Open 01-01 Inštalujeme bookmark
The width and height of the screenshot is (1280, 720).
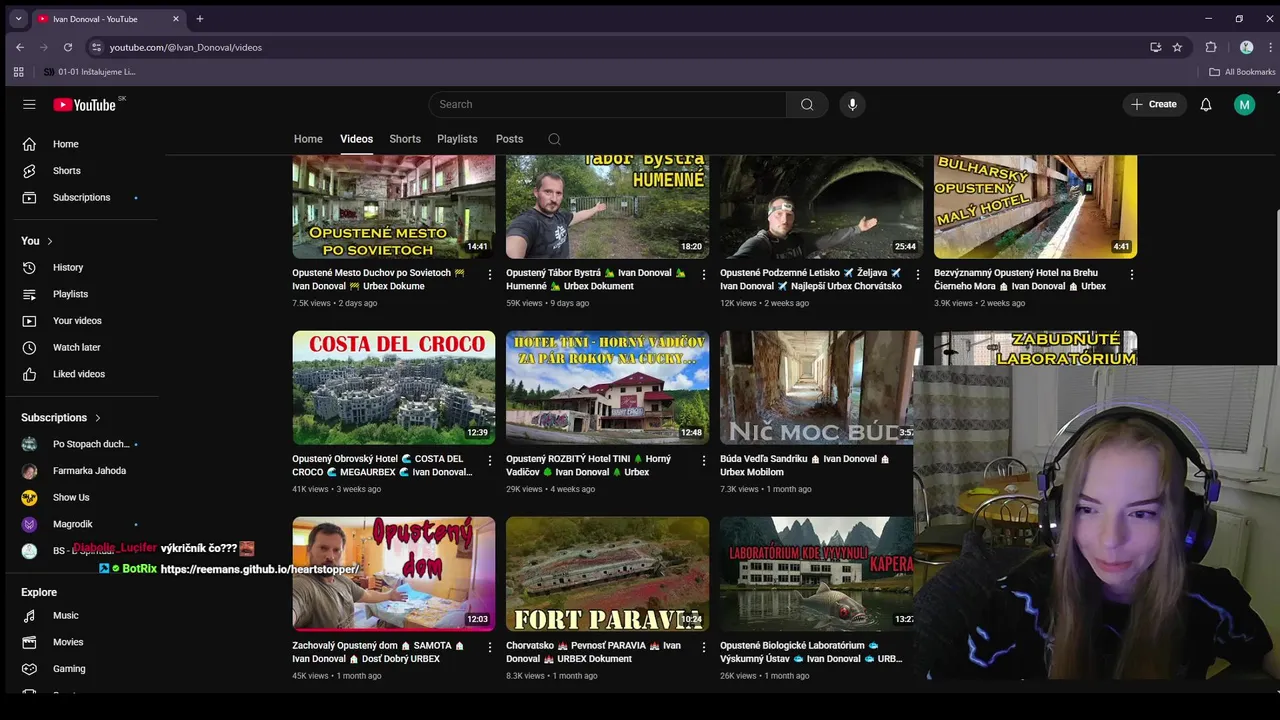click(x=89, y=72)
